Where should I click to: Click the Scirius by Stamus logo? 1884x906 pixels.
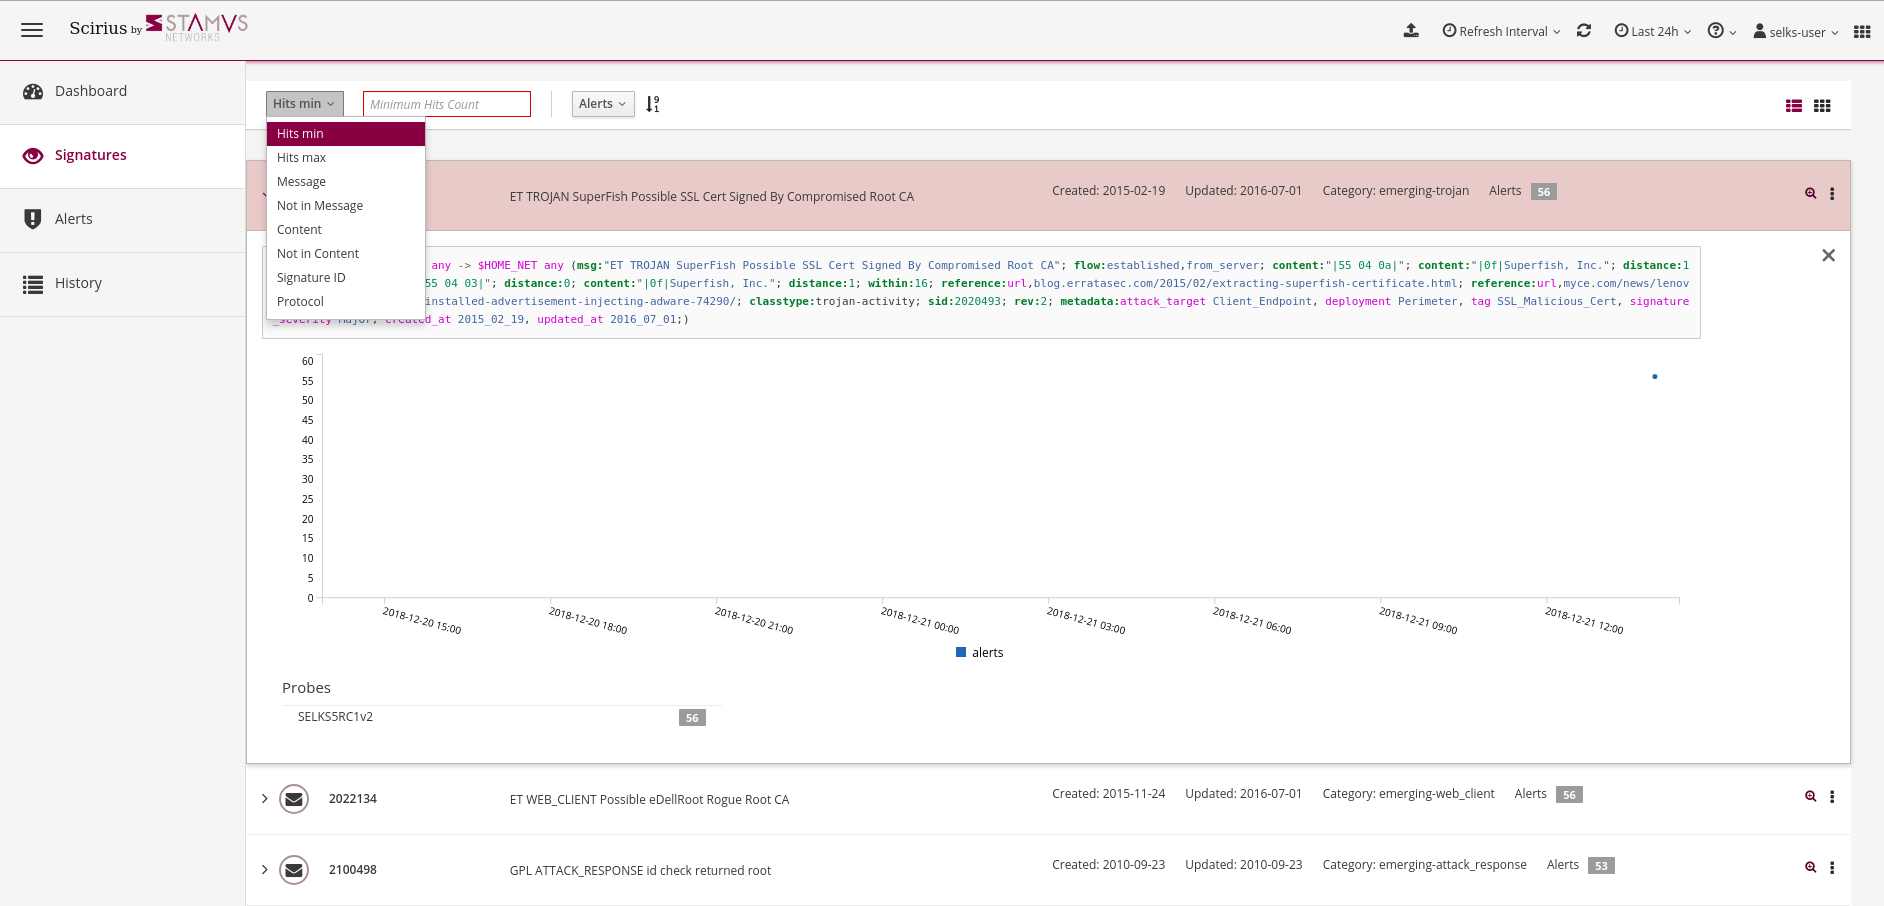click(158, 28)
